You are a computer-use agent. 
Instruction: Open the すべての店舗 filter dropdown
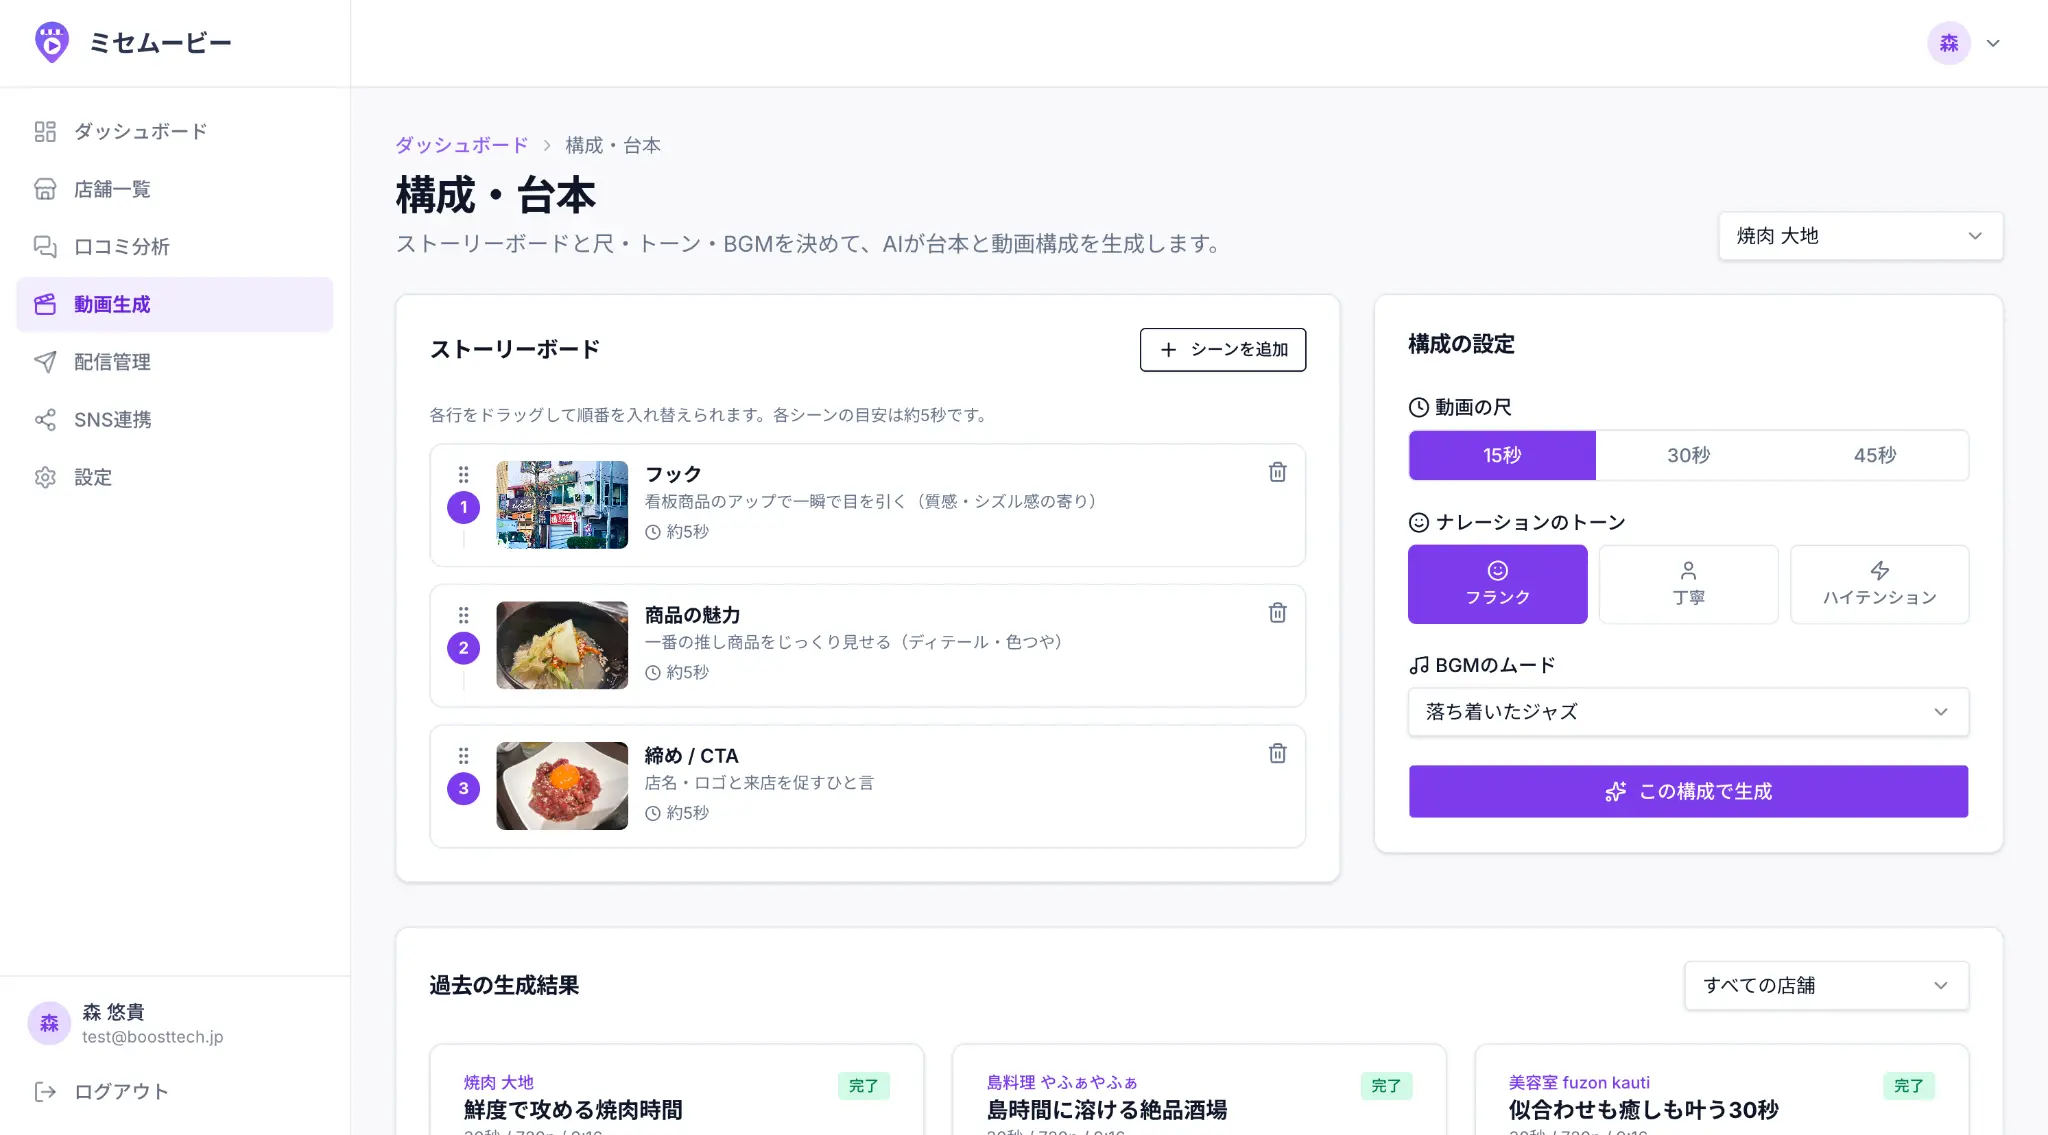[1826, 985]
